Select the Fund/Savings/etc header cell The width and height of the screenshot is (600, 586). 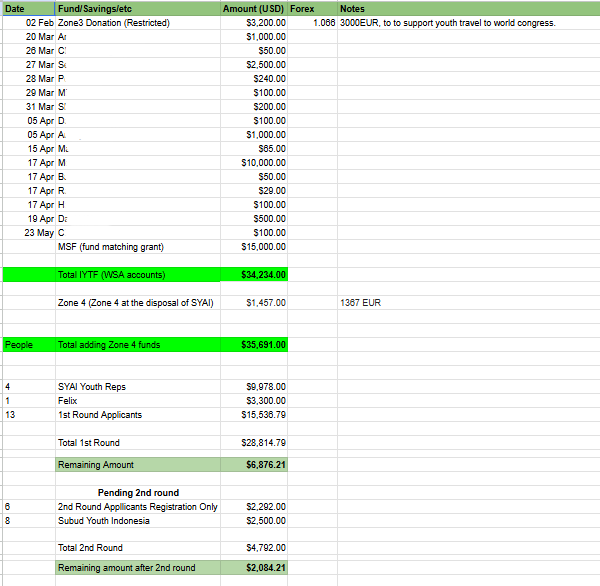[138, 8]
